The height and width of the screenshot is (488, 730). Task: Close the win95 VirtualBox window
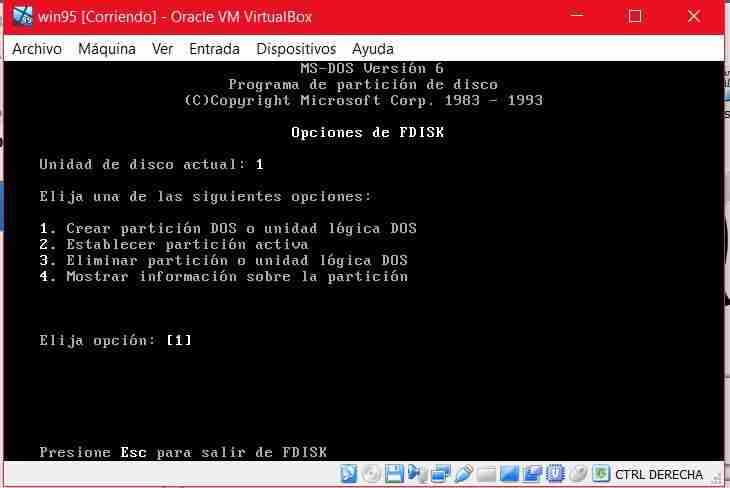pos(694,16)
